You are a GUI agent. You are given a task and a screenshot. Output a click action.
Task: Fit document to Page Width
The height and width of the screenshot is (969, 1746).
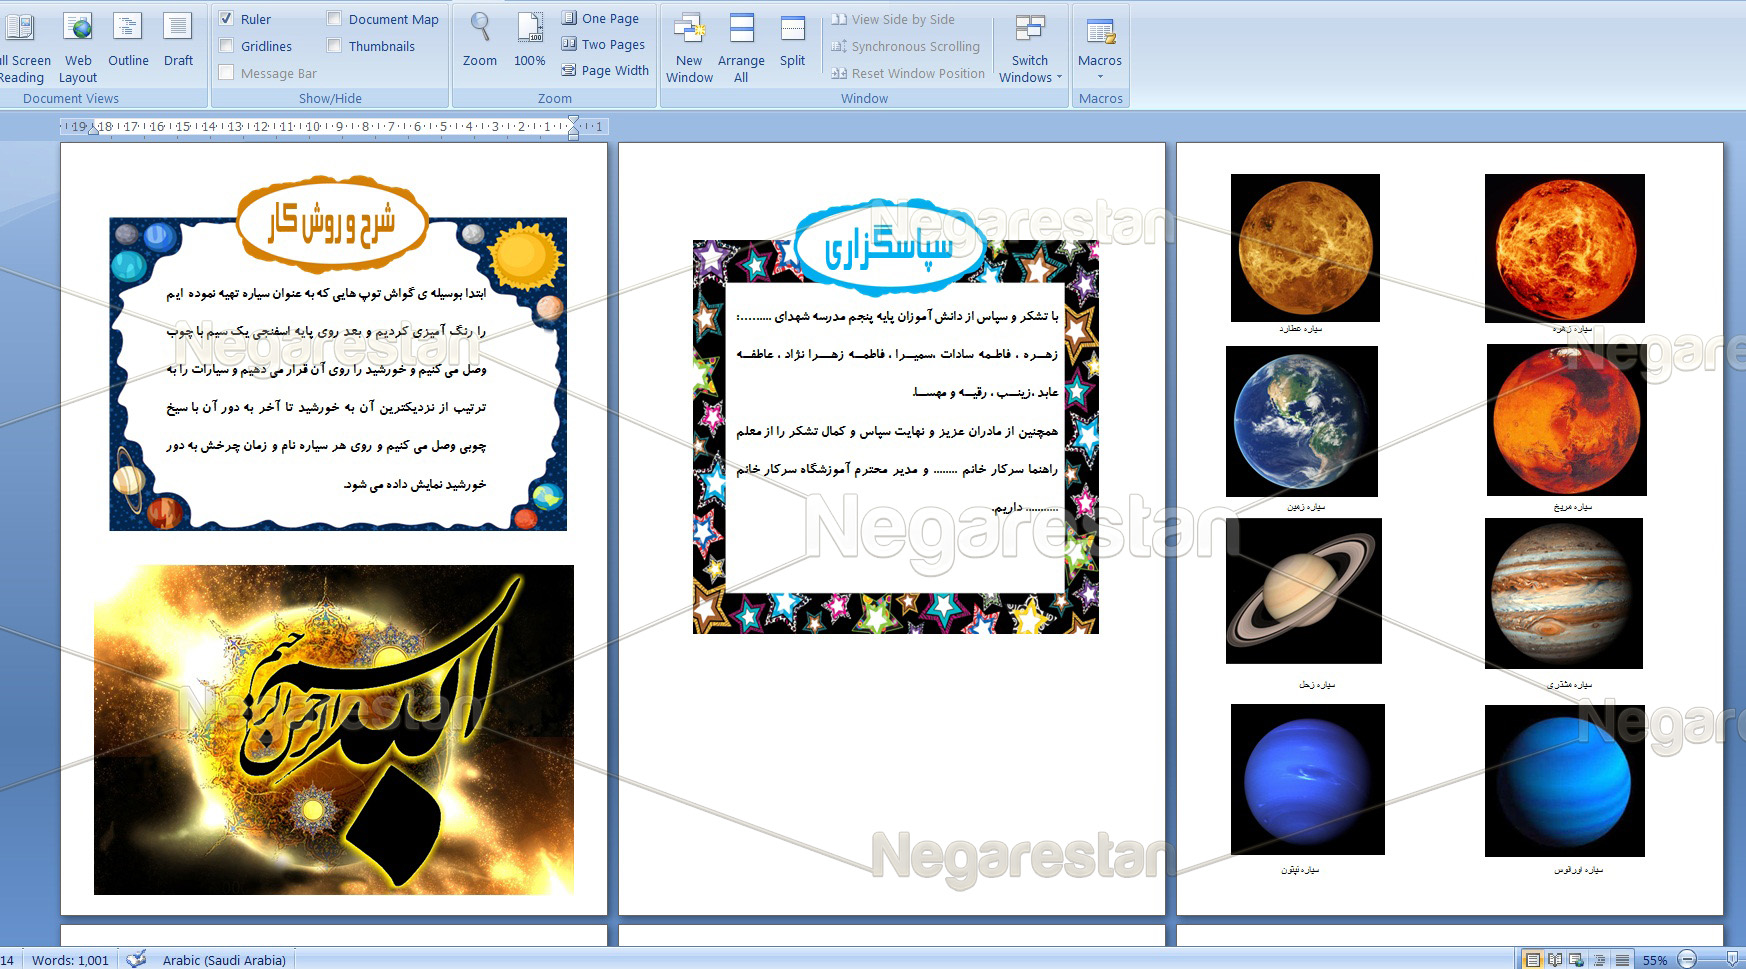tap(605, 70)
